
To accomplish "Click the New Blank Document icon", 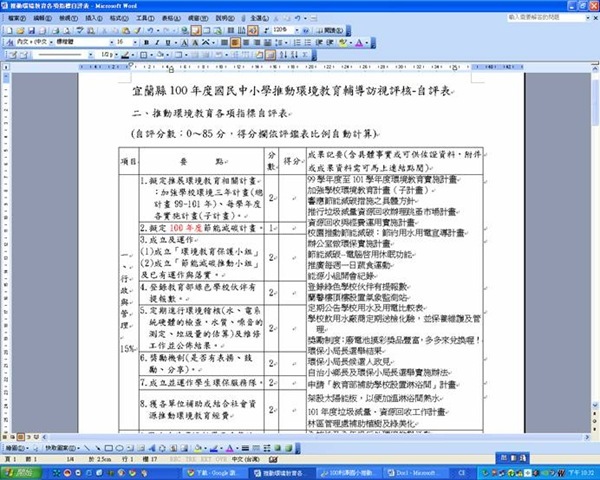I will (10, 30).
